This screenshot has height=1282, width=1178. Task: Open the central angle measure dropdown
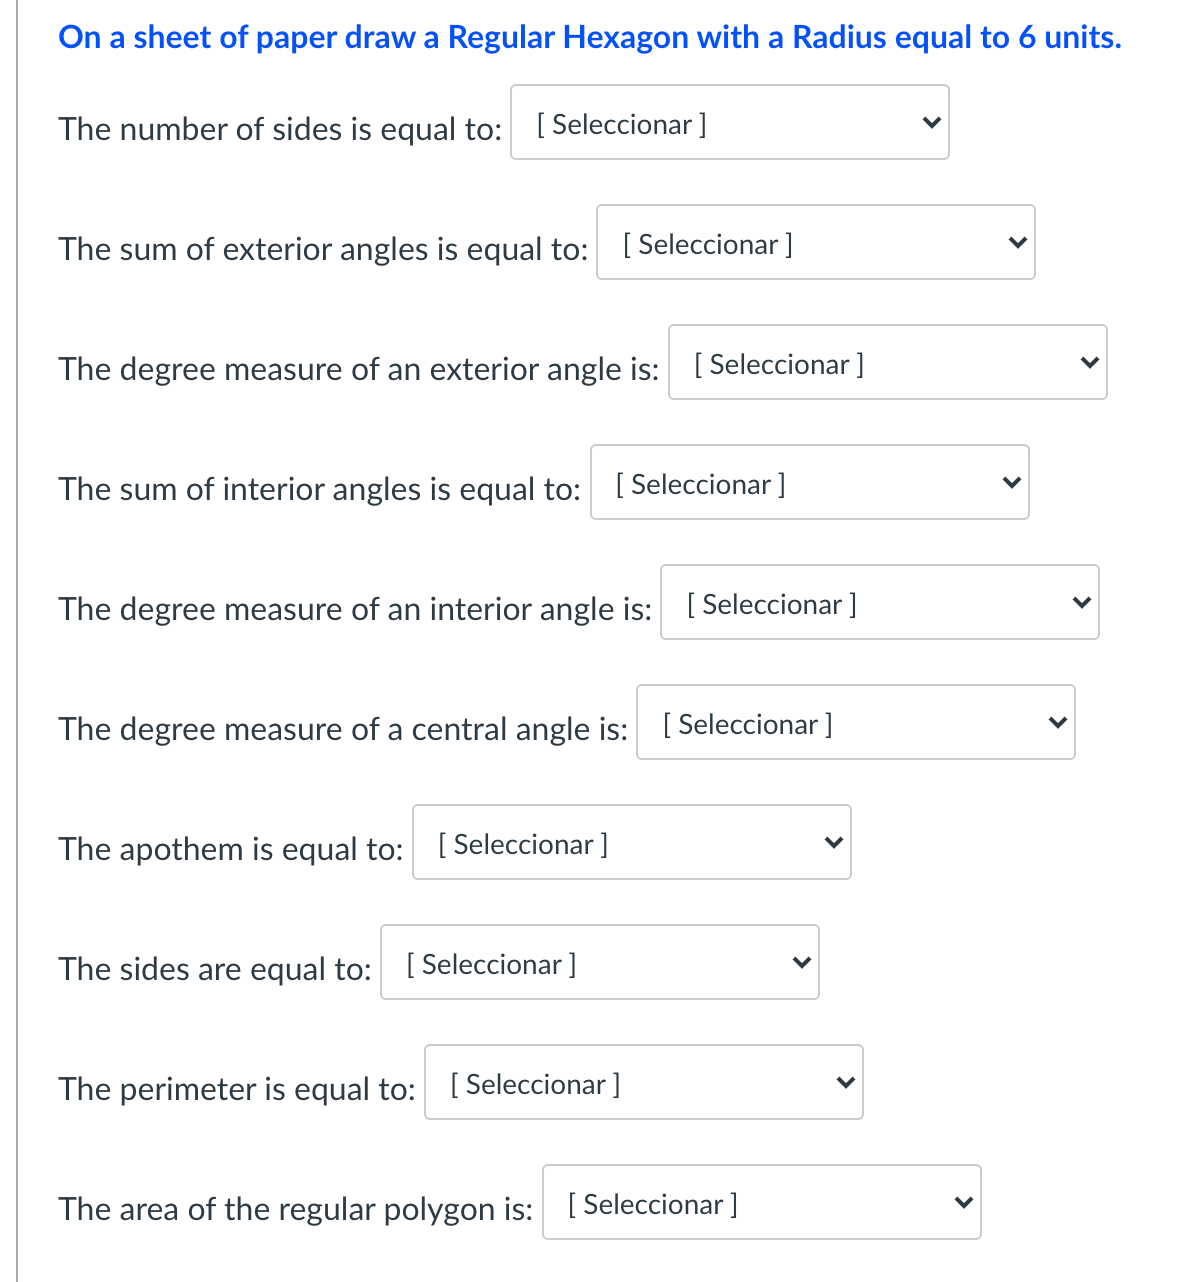pyautogui.click(x=855, y=722)
